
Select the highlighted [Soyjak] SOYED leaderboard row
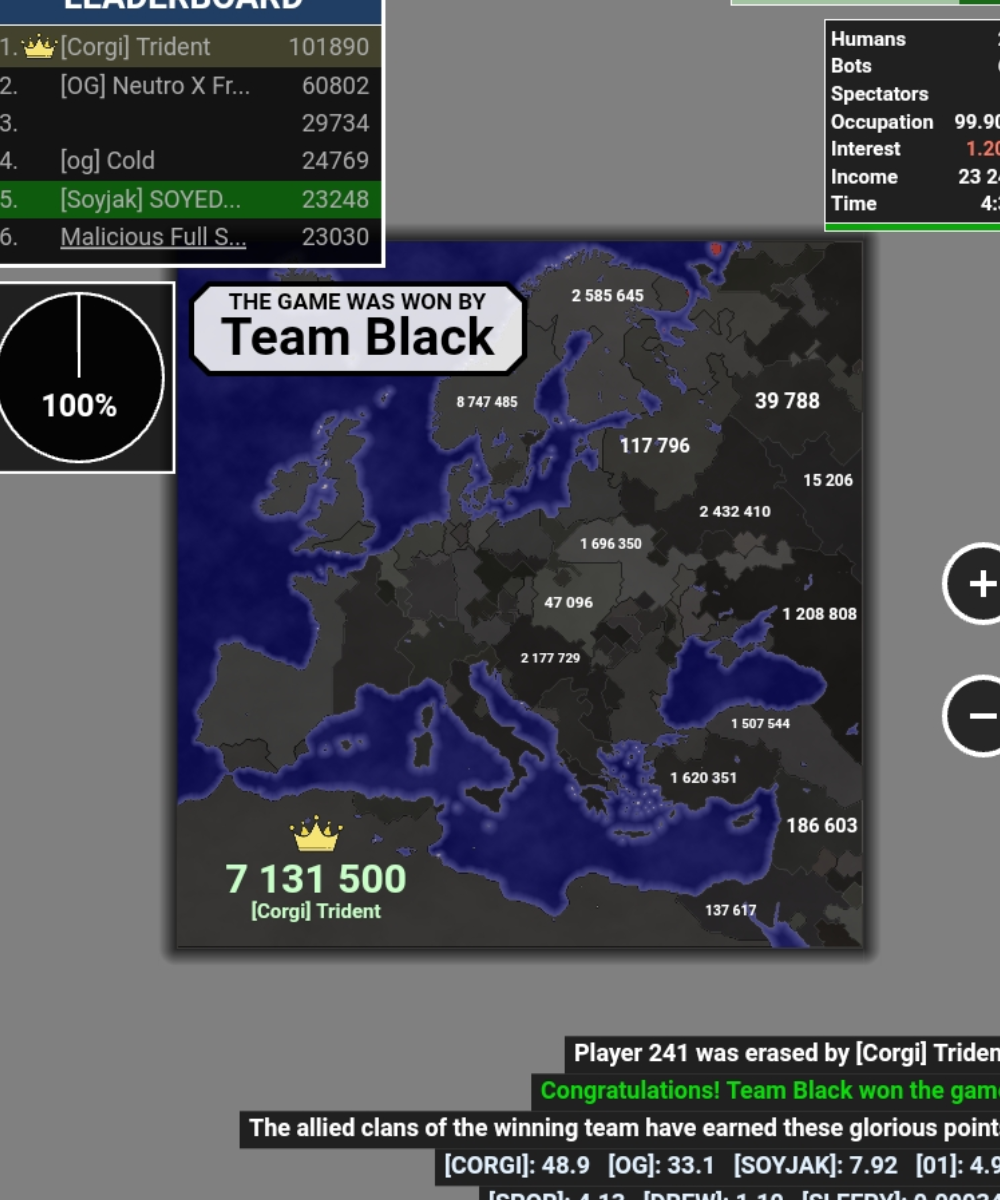(190, 199)
